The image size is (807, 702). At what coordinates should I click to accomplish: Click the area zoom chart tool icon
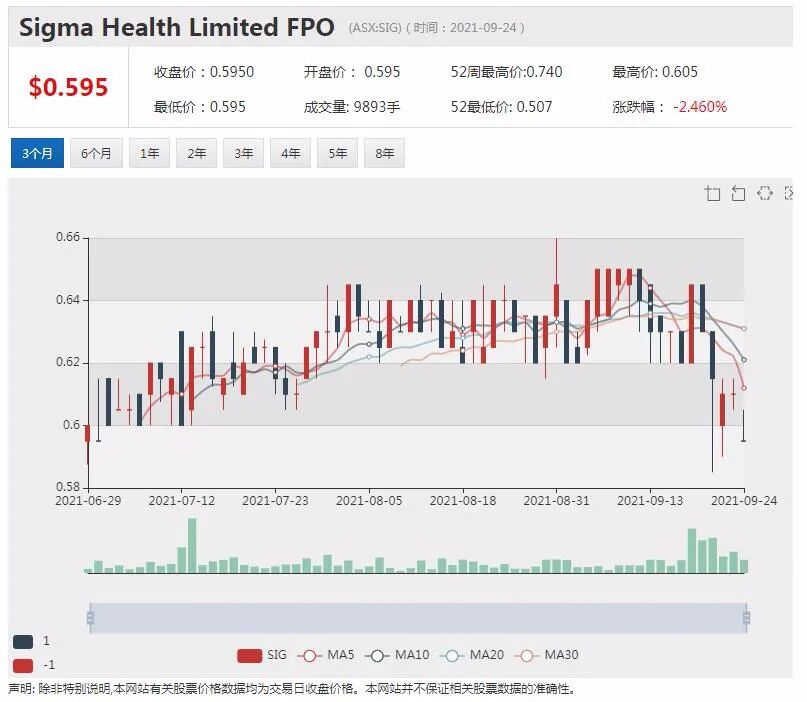point(712,194)
